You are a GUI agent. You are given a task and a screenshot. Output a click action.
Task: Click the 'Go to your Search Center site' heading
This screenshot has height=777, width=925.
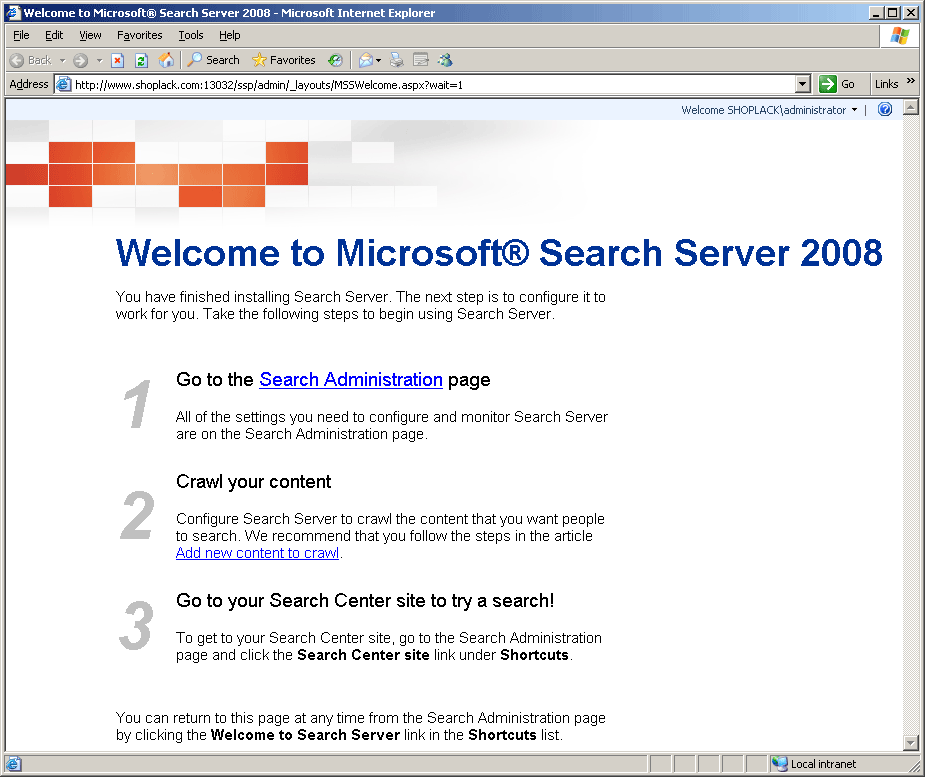click(365, 601)
